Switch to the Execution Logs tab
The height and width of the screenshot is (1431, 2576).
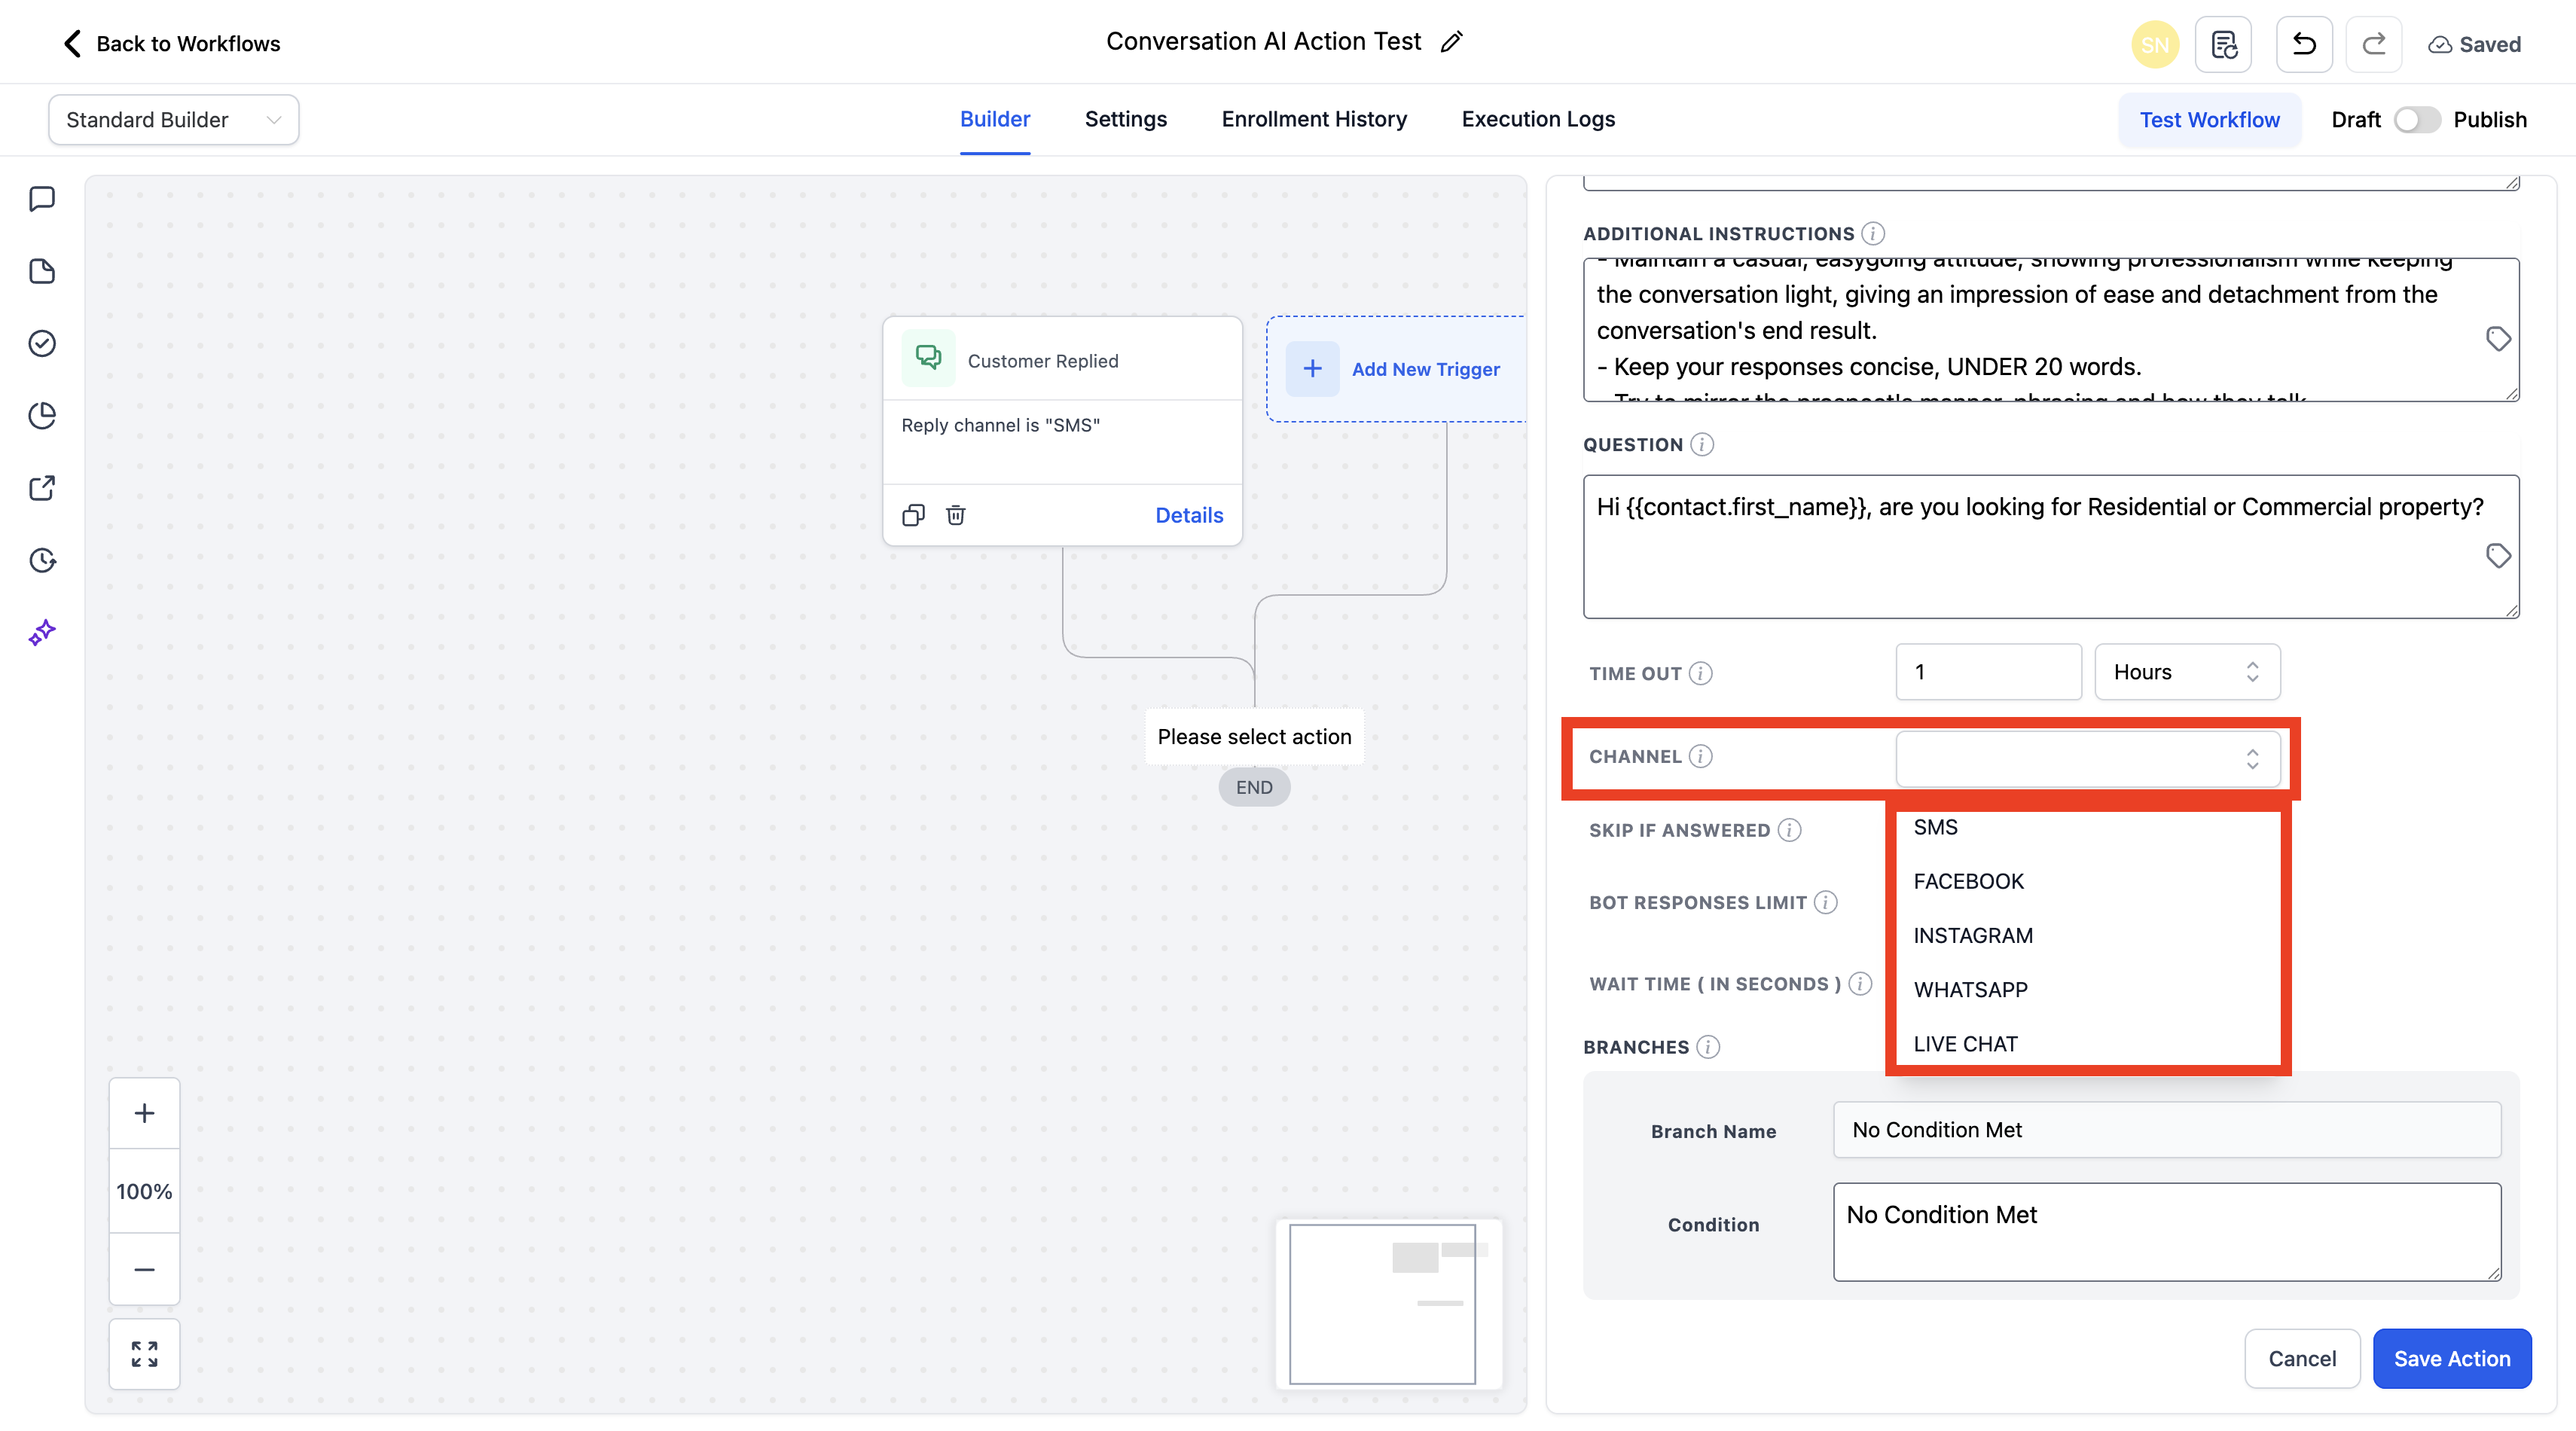click(x=1537, y=119)
